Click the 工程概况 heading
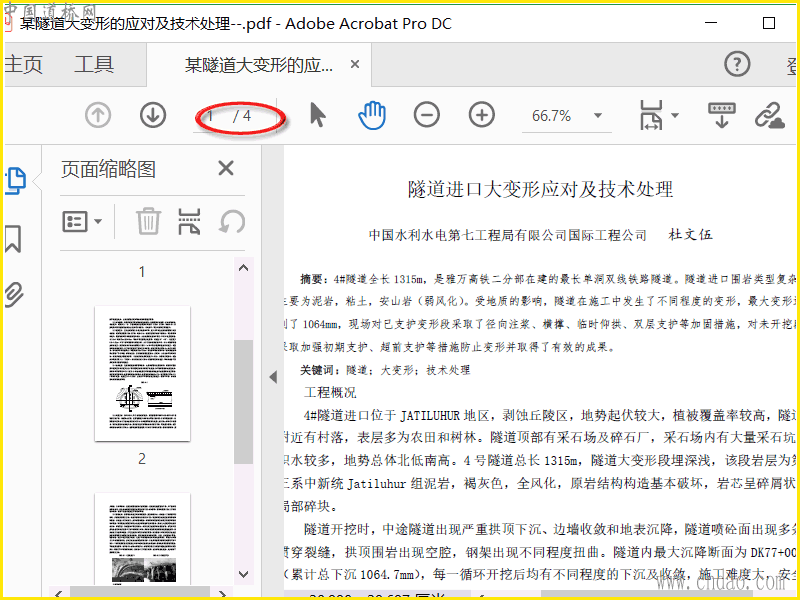Screen dimensions: 800x600 tap(331, 392)
